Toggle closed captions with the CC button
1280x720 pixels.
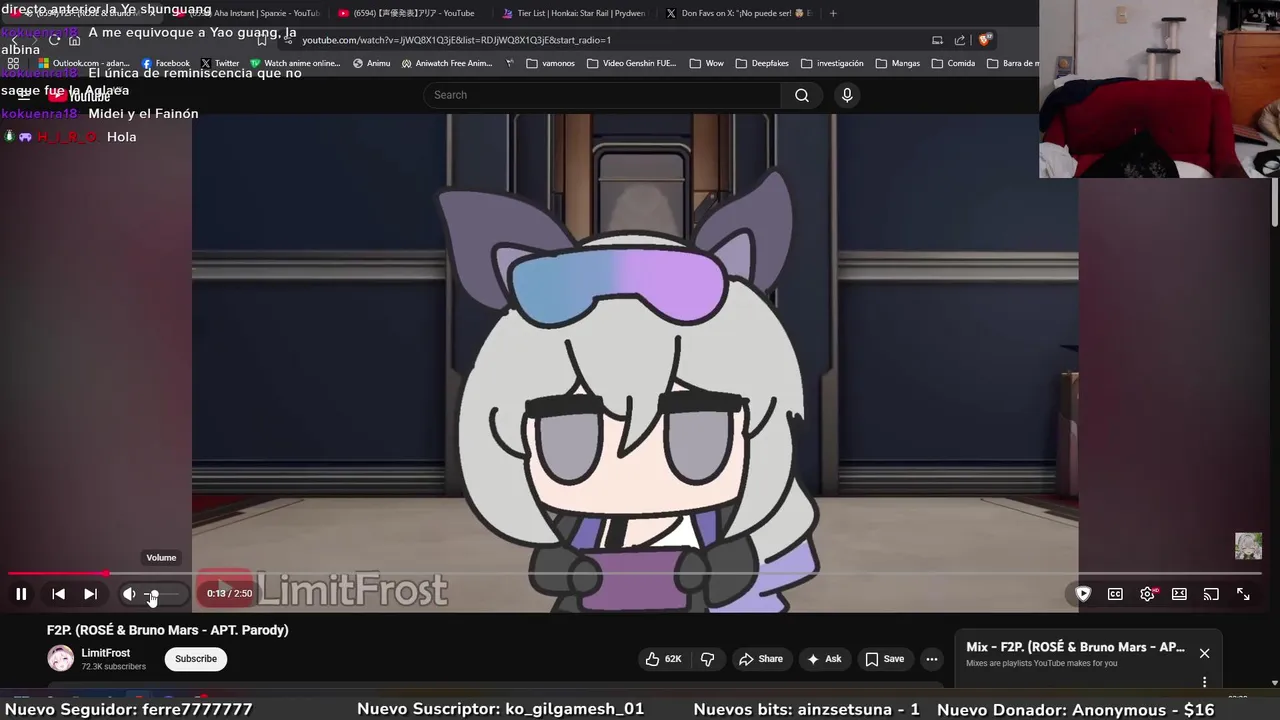pyautogui.click(x=1115, y=594)
